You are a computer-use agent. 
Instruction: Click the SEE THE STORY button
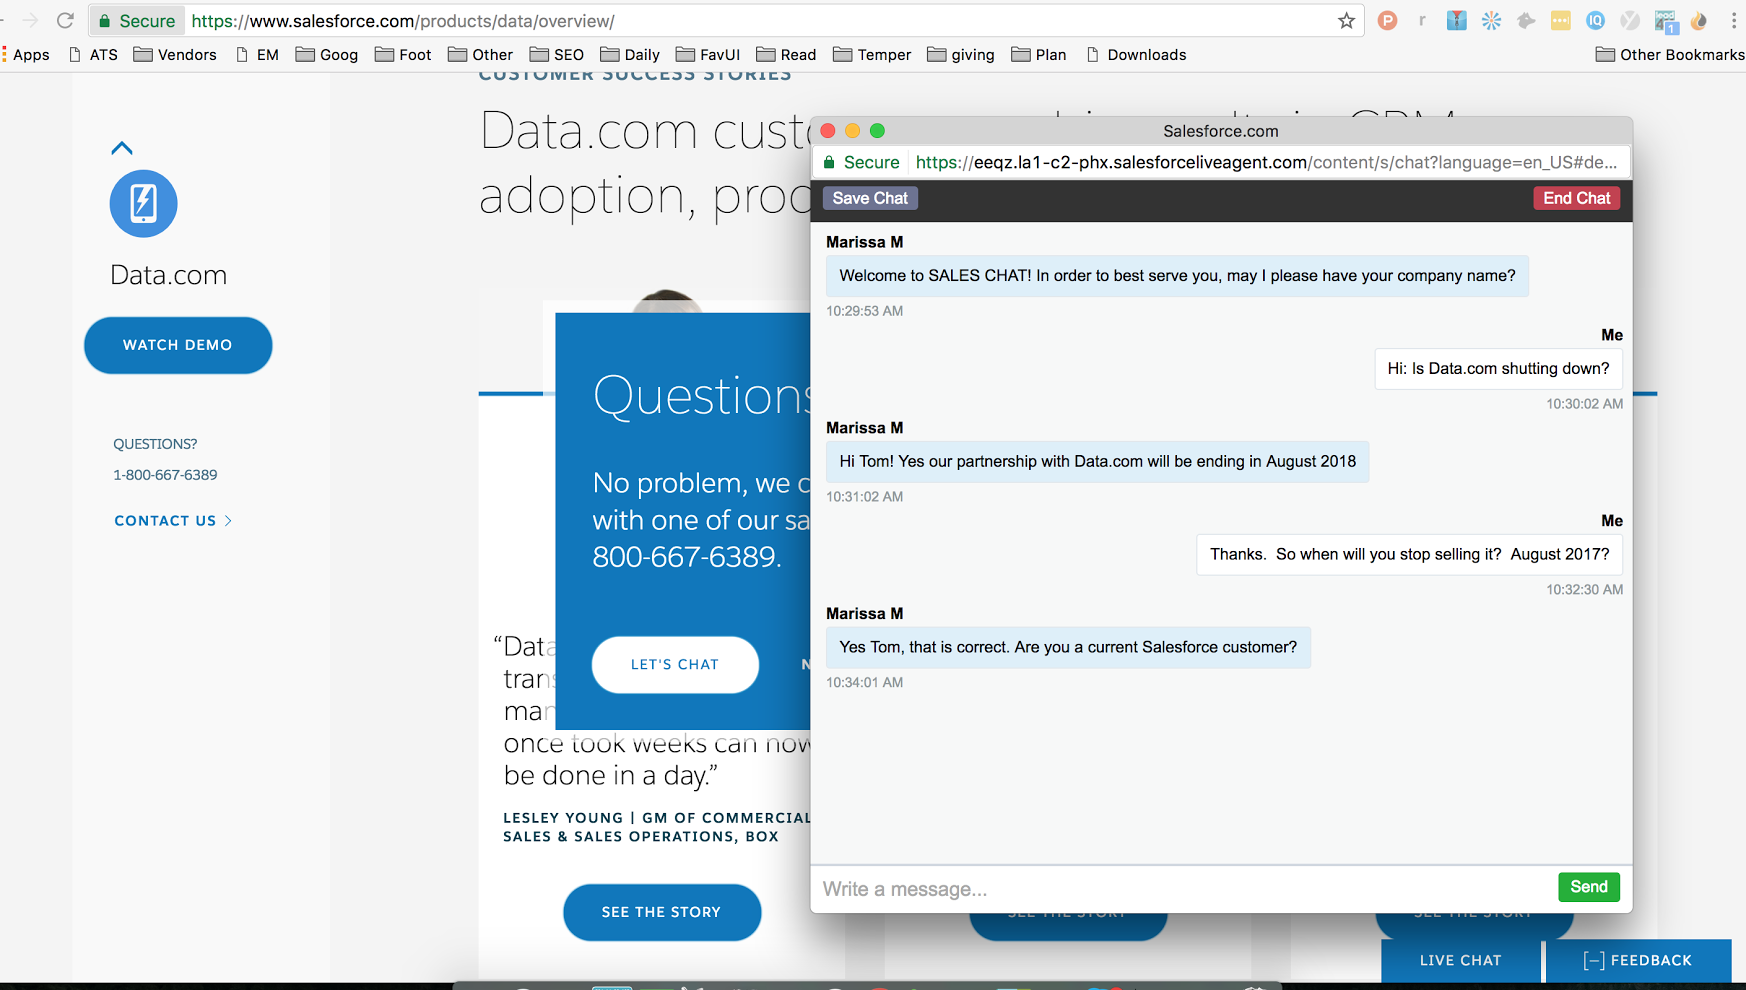click(662, 912)
